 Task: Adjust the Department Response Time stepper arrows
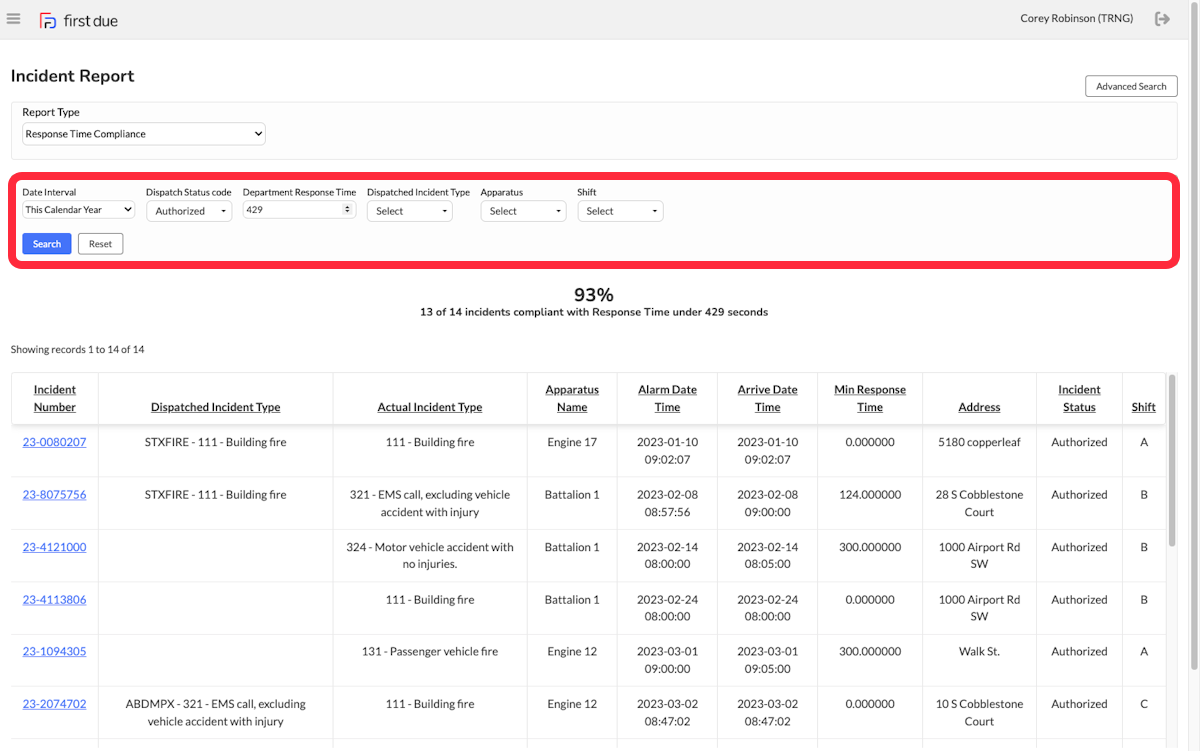pyautogui.click(x=347, y=210)
